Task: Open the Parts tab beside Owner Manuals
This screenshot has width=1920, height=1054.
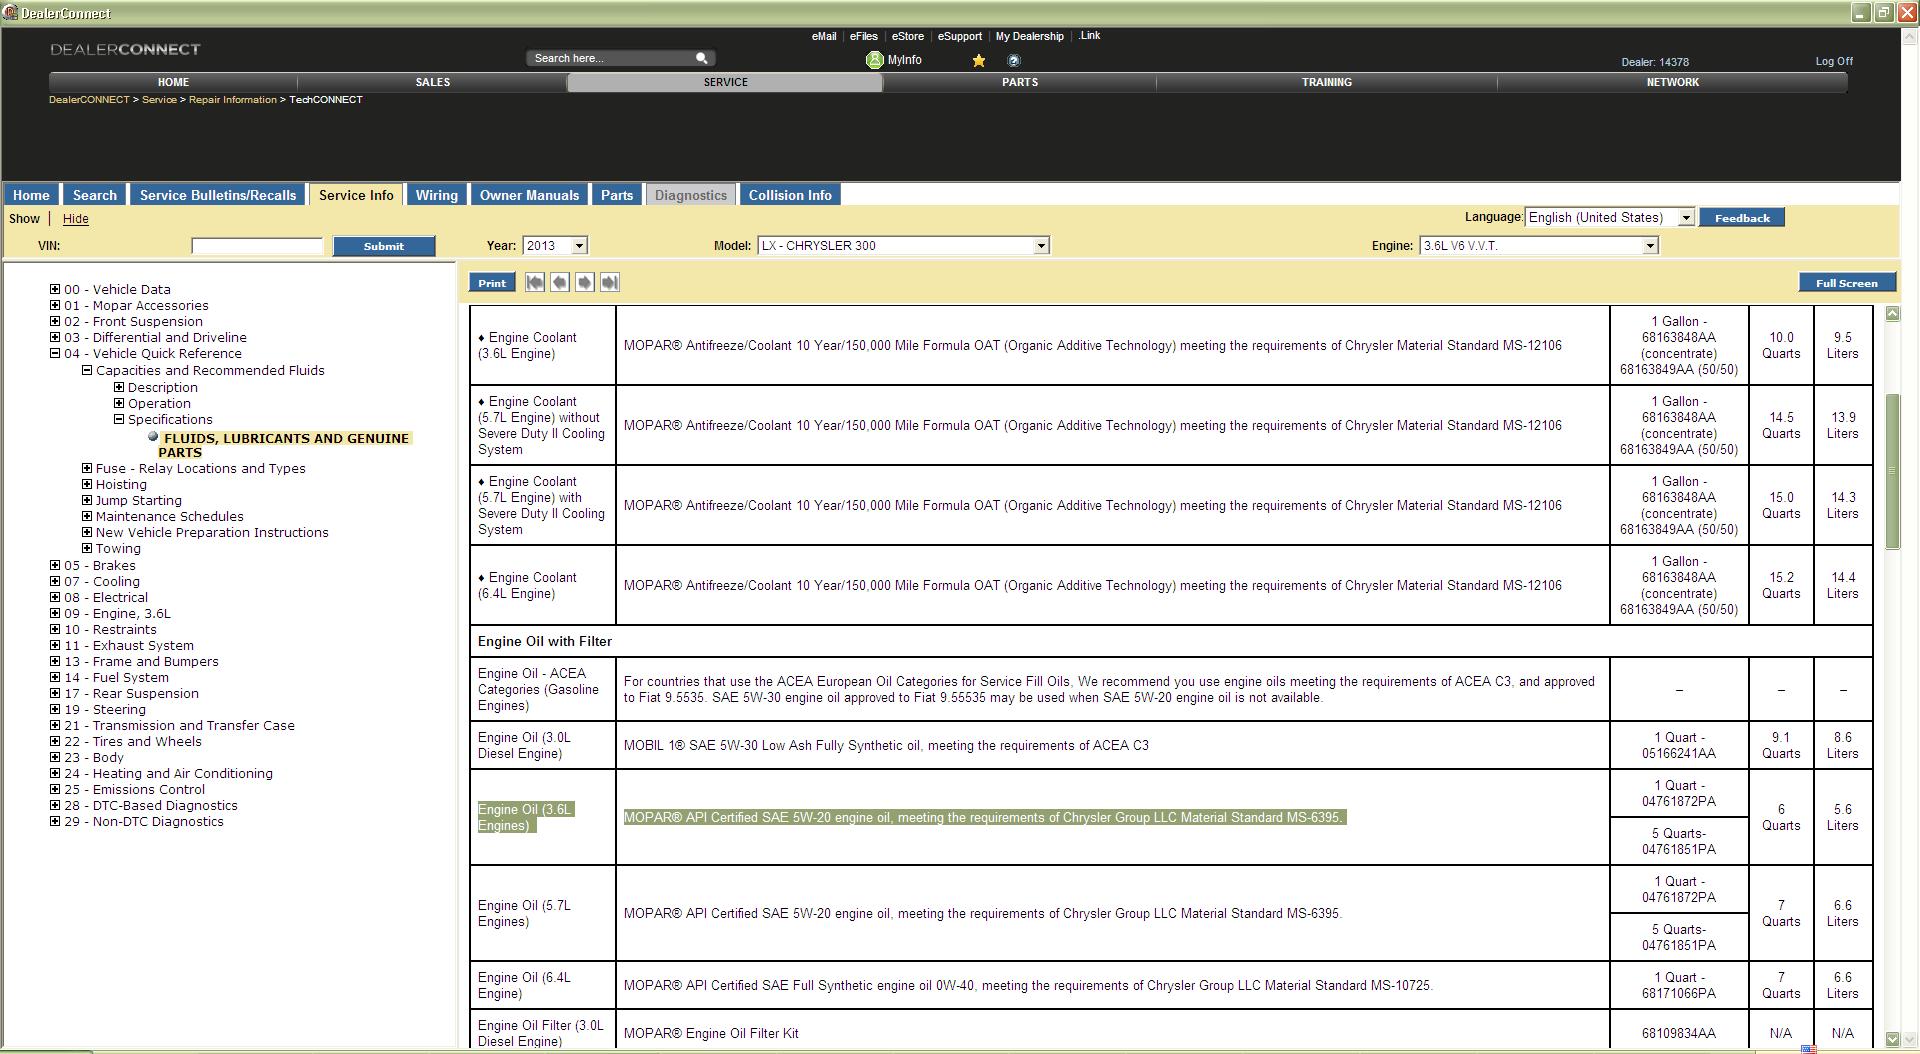Action: pos(617,195)
